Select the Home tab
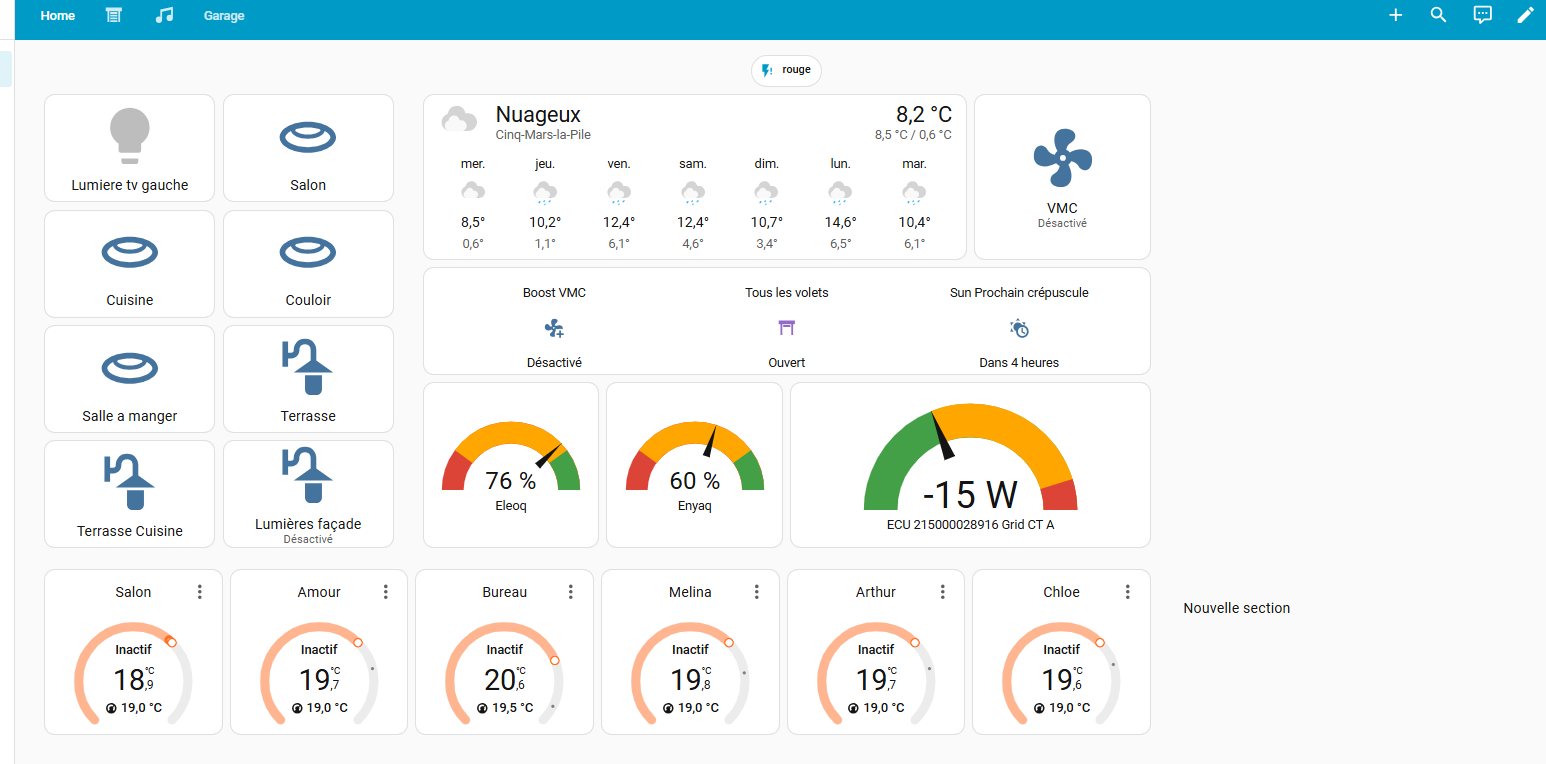This screenshot has width=1546, height=764. [x=58, y=16]
